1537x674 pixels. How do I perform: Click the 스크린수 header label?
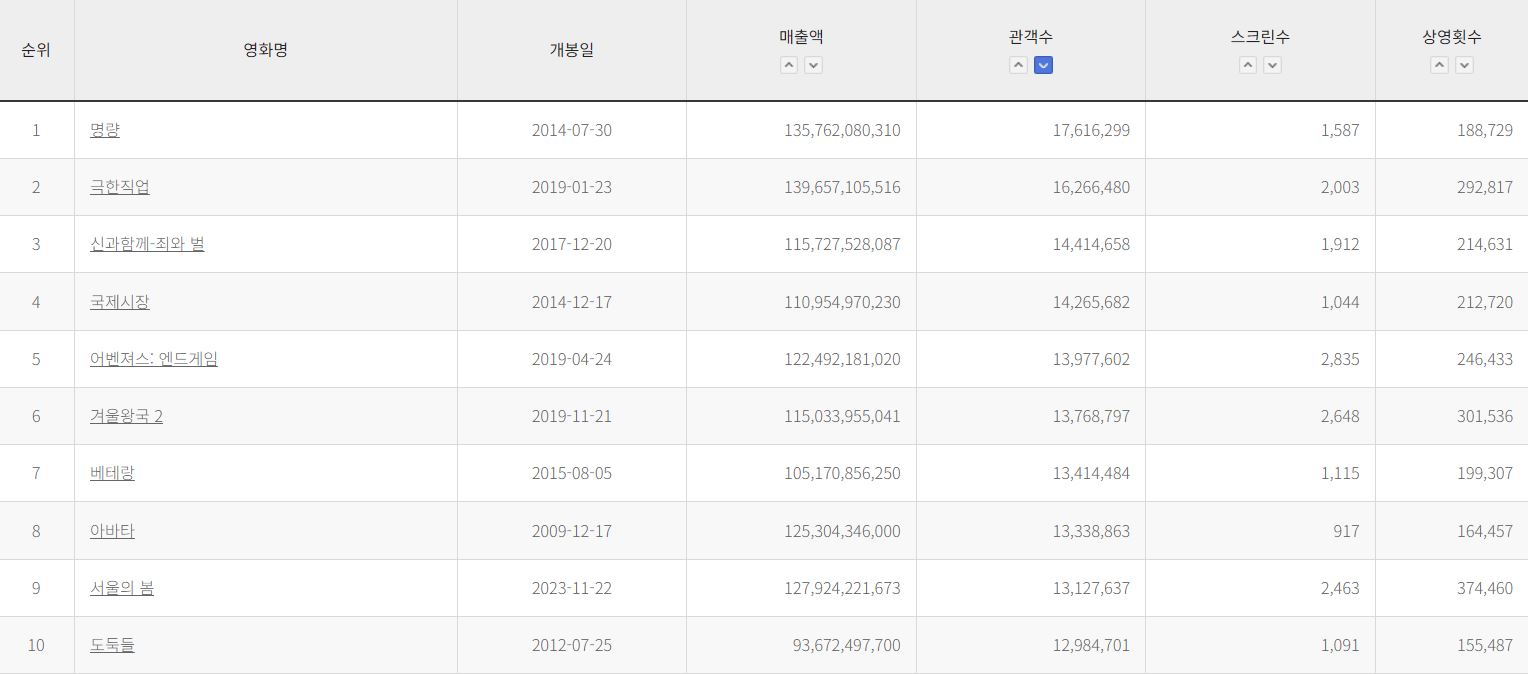(x=1260, y=37)
